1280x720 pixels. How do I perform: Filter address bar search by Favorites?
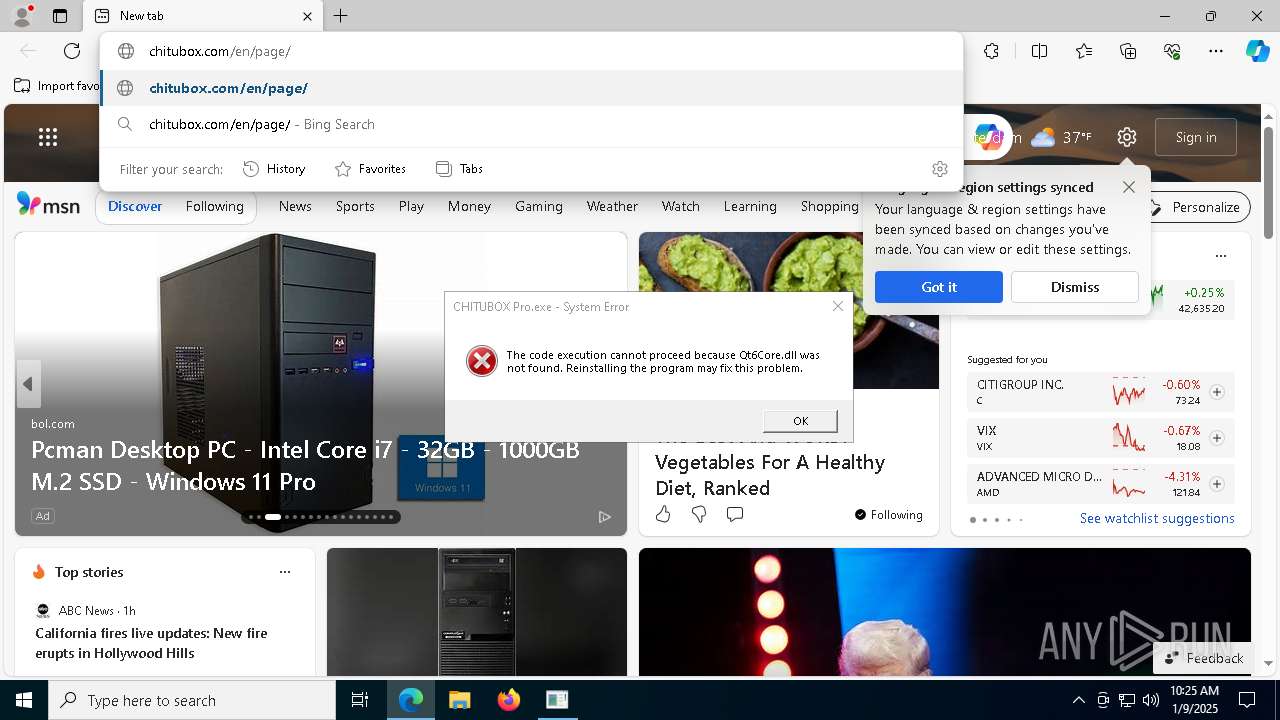click(x=370, y=169)
